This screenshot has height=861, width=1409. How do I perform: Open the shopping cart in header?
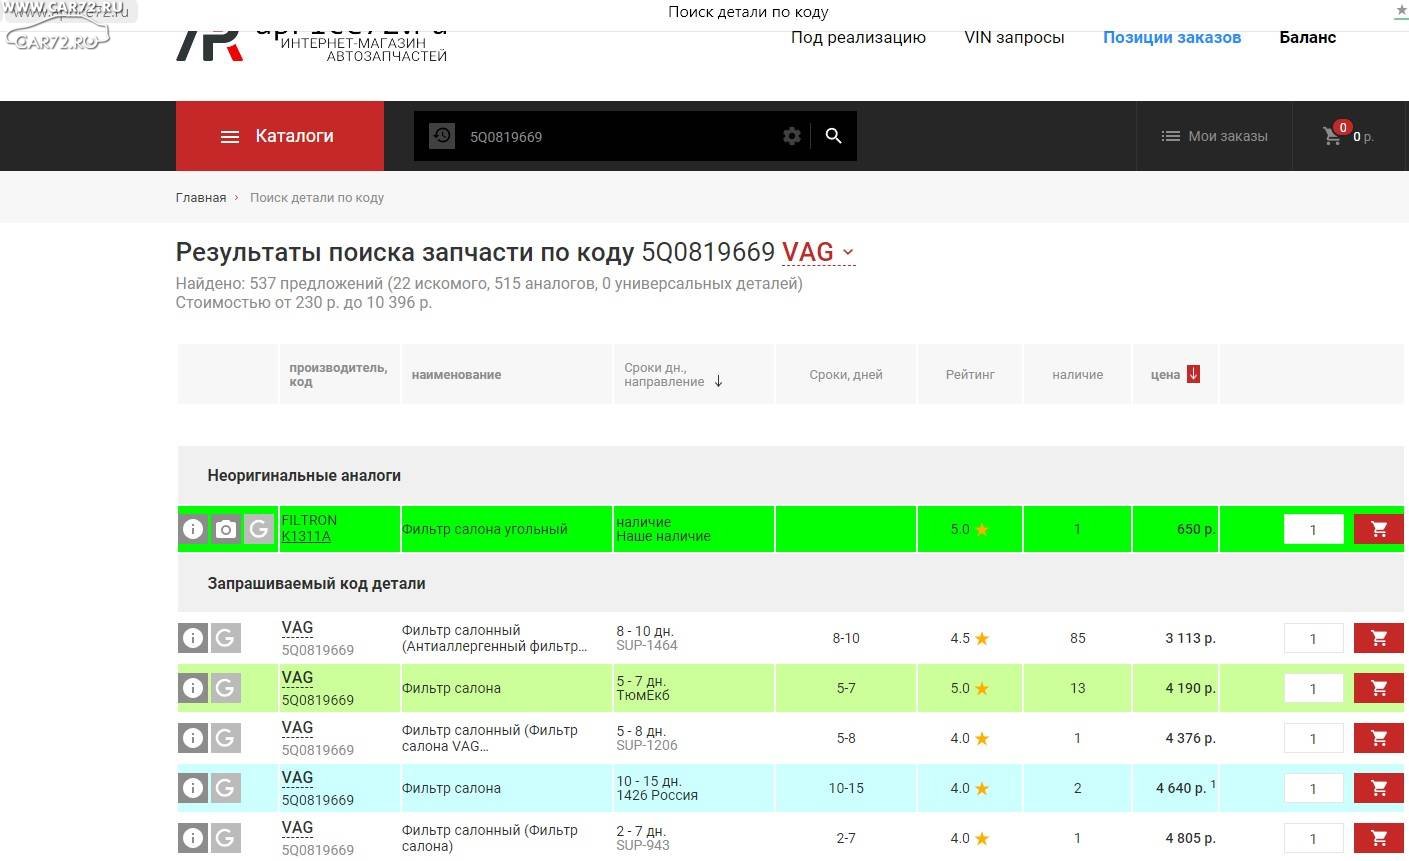tap(1333, 135)
